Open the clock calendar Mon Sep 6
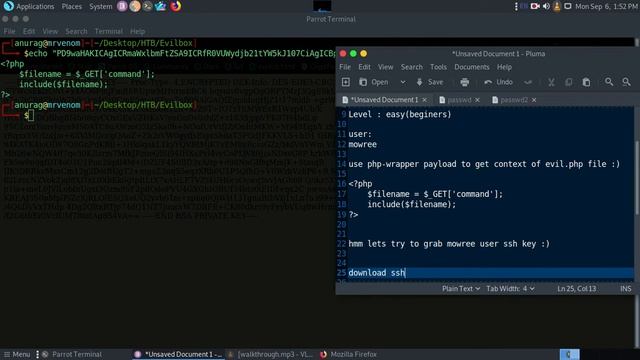640x360 pixels. 606,6
